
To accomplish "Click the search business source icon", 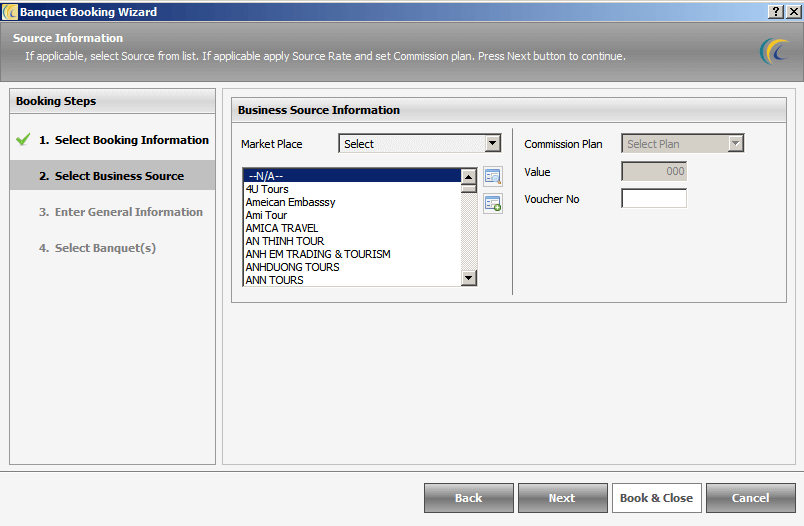I will pos(492,177).
